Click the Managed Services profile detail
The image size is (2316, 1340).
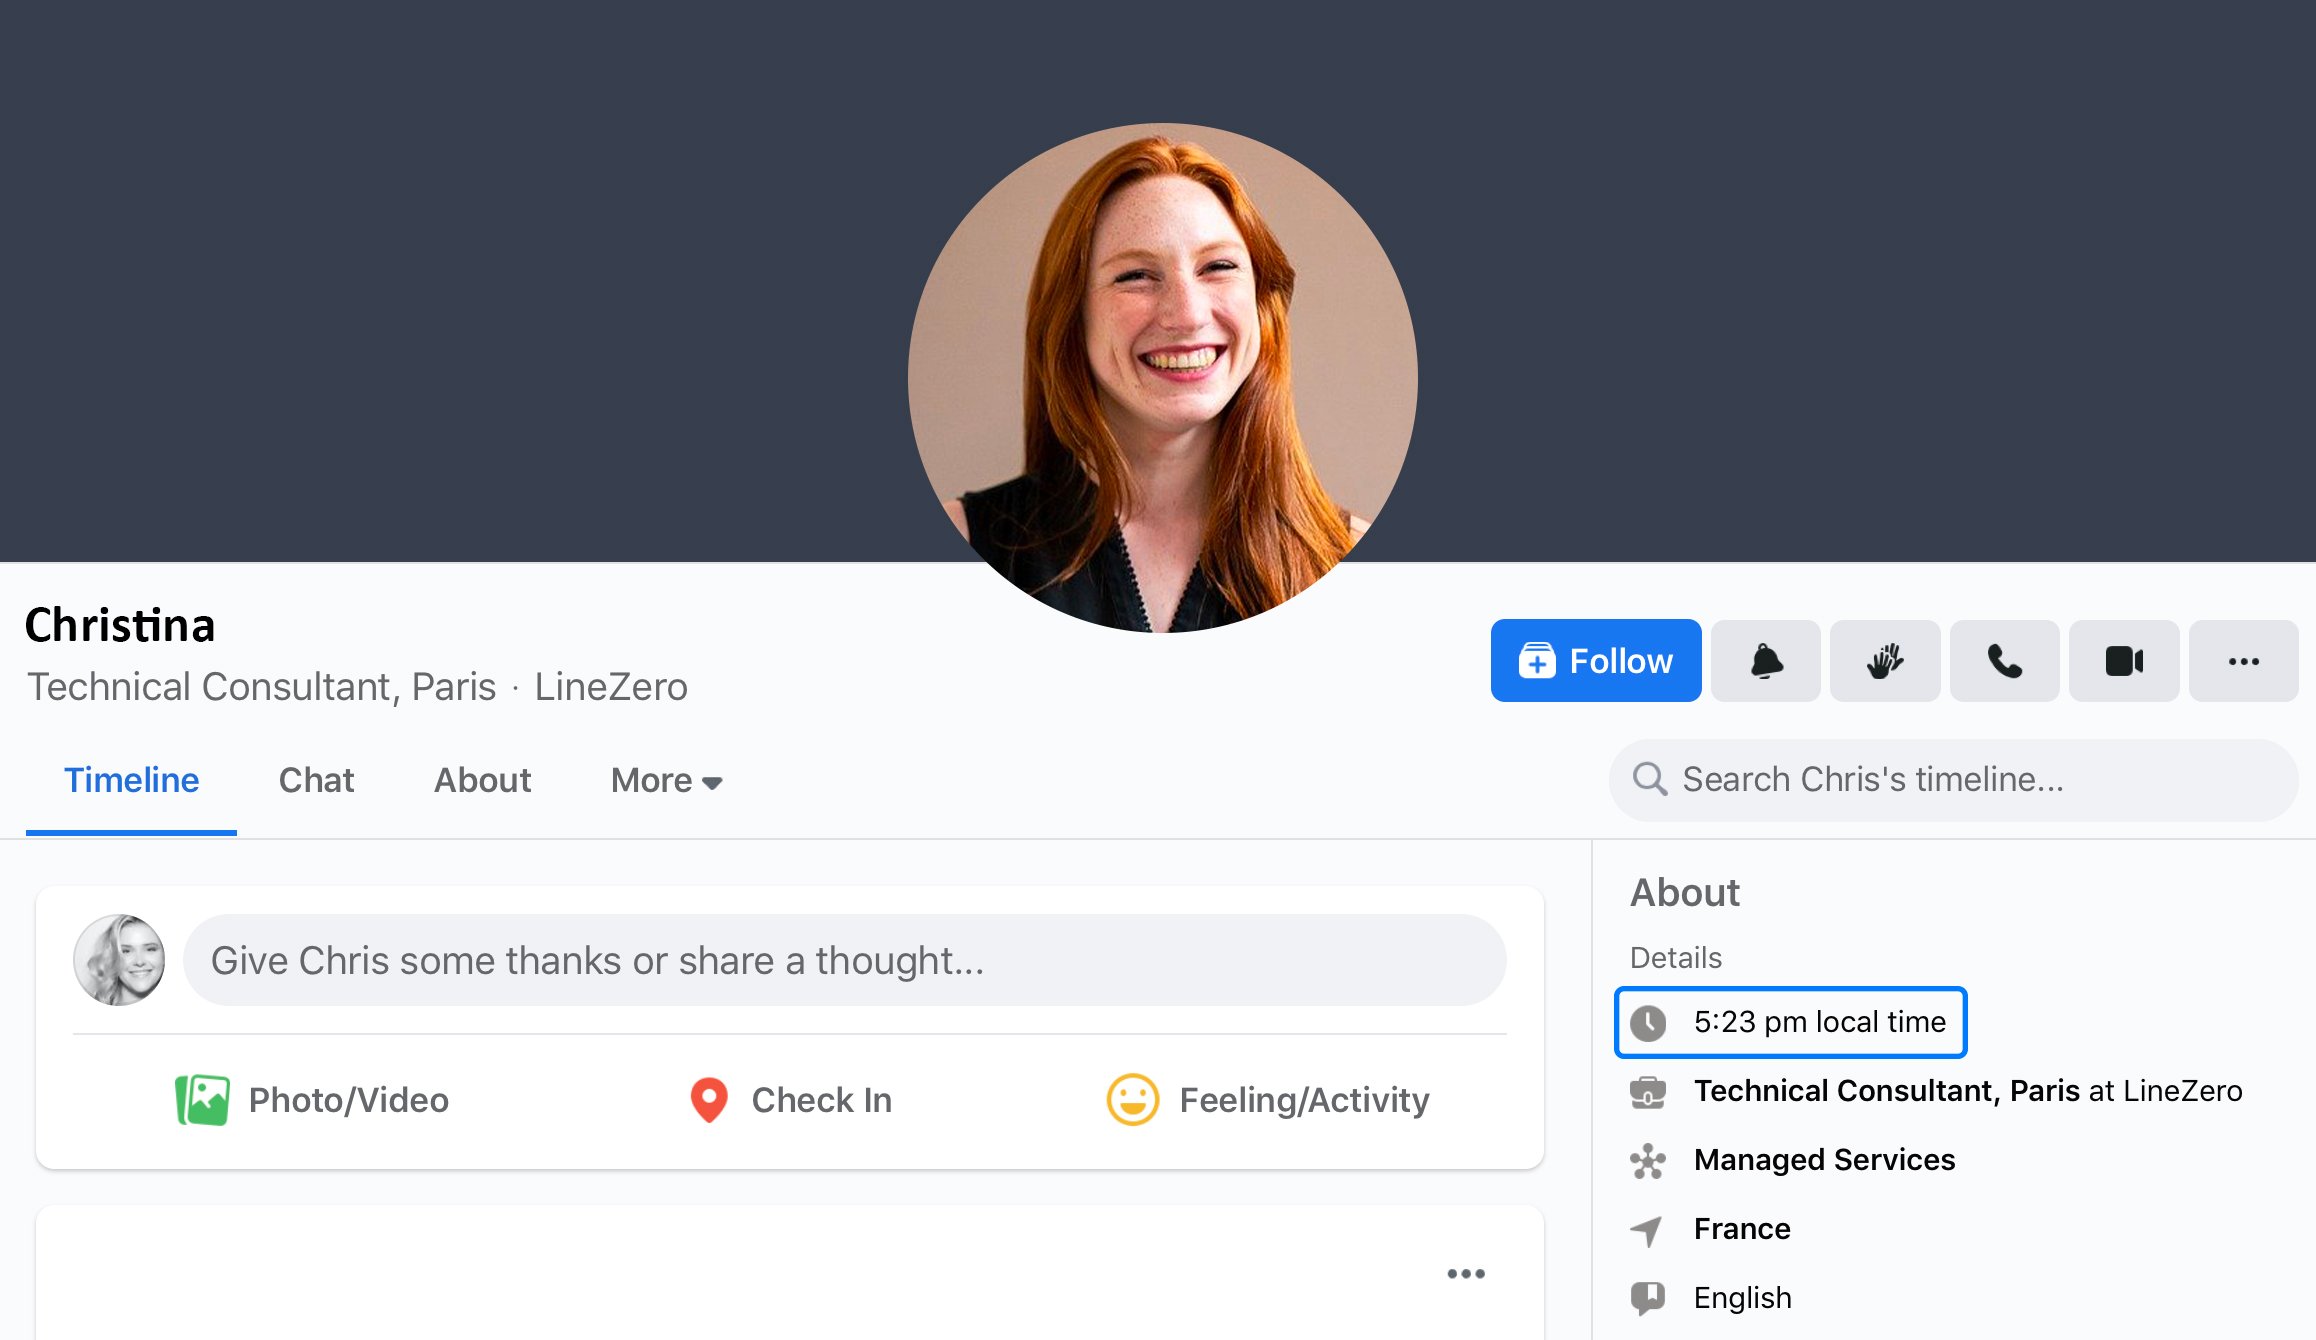[x=1825, y=1160]
